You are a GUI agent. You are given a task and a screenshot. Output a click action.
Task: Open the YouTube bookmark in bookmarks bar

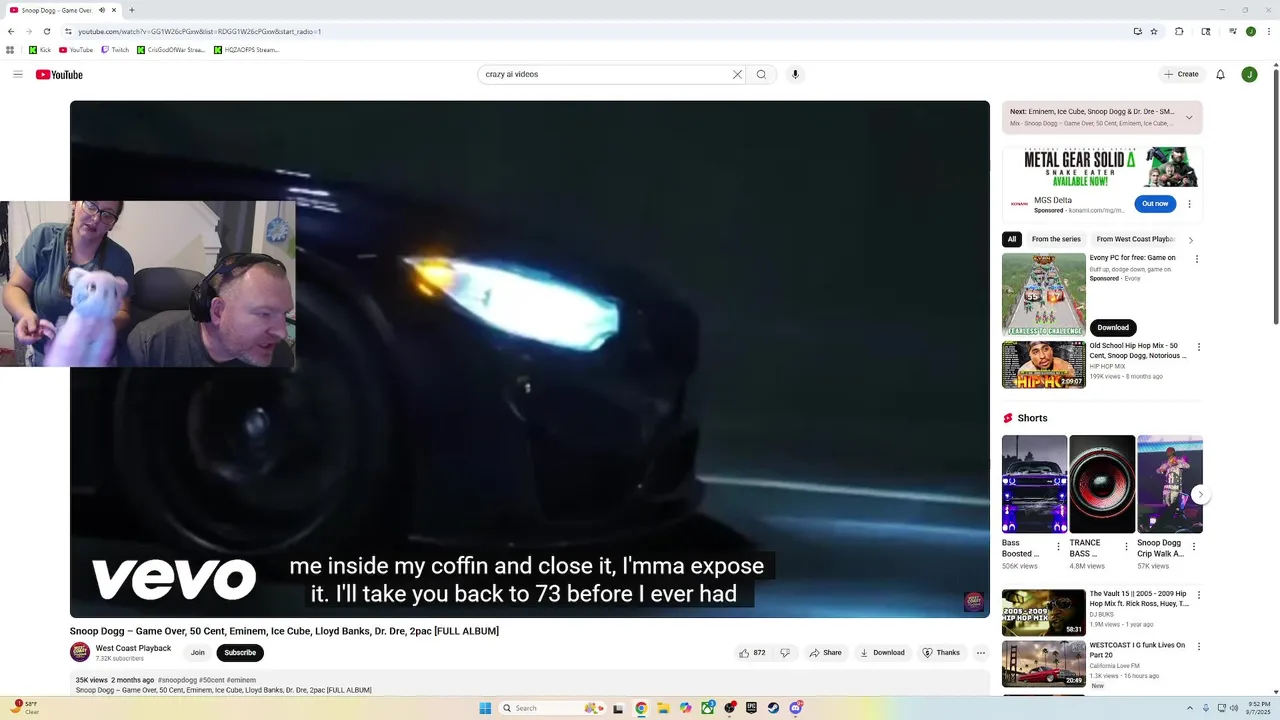76,50
